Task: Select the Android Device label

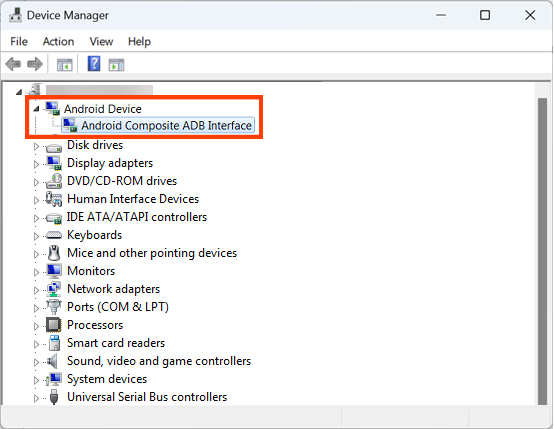Action: (102, 108)
